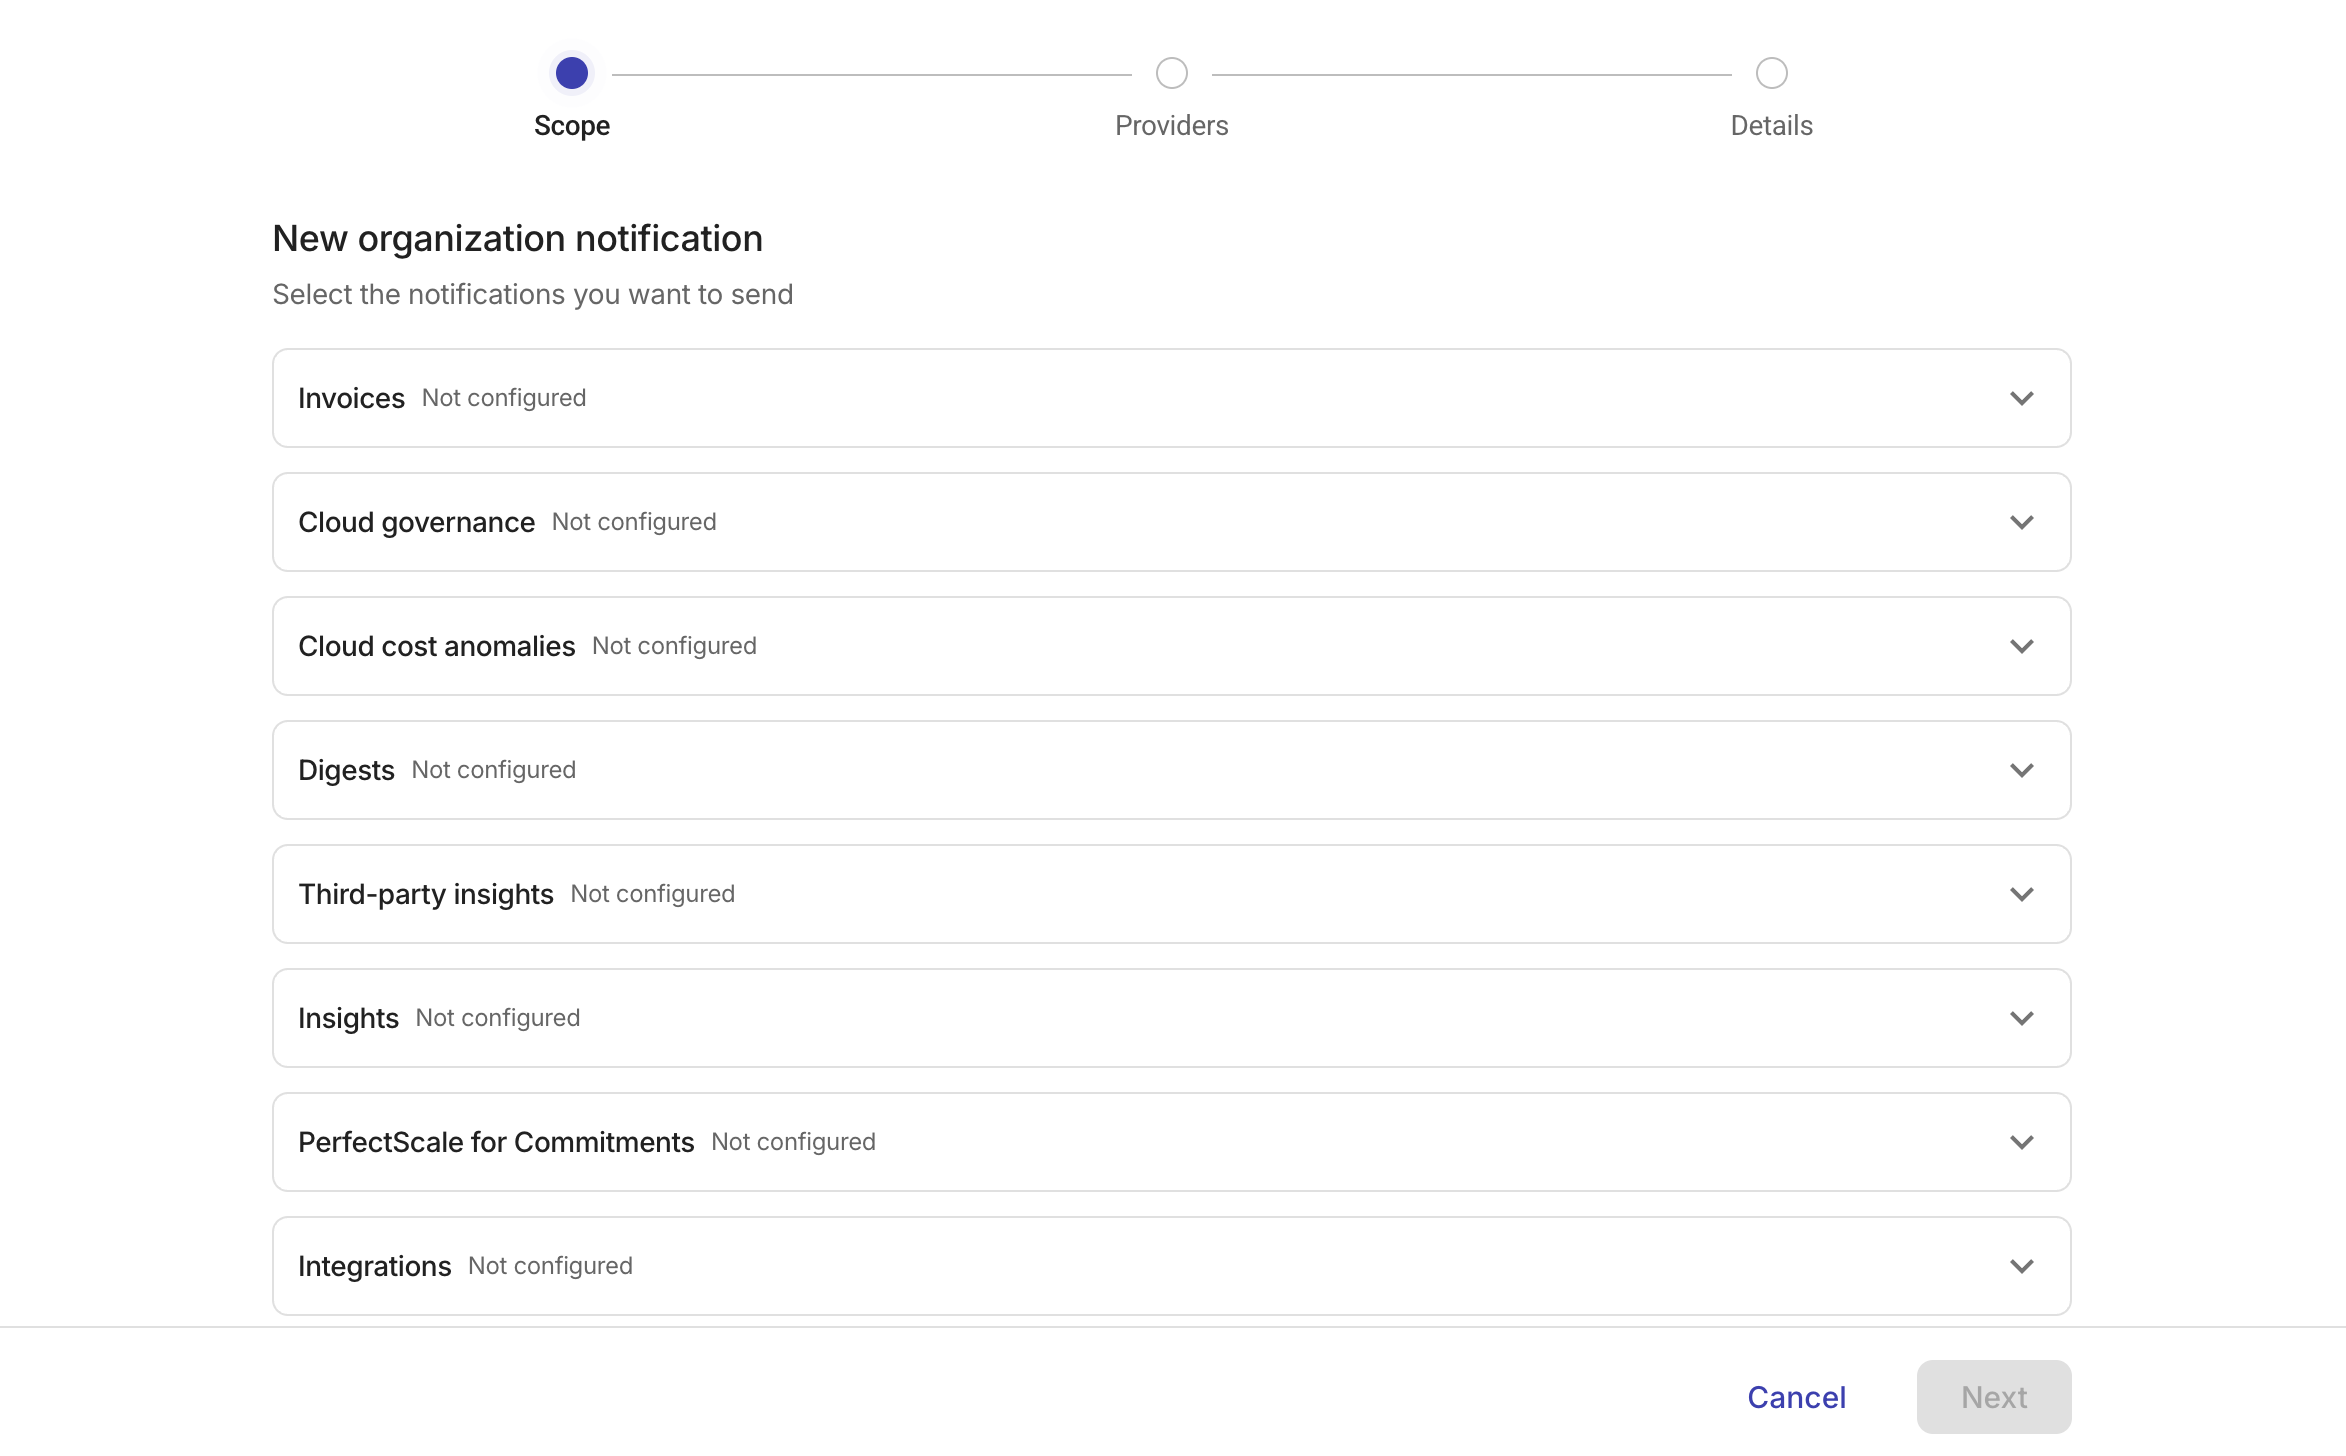Screen dimensions: 2346x1456
Task: Expand Cloud cost anomalies chevron
Action: [2021, 646]
